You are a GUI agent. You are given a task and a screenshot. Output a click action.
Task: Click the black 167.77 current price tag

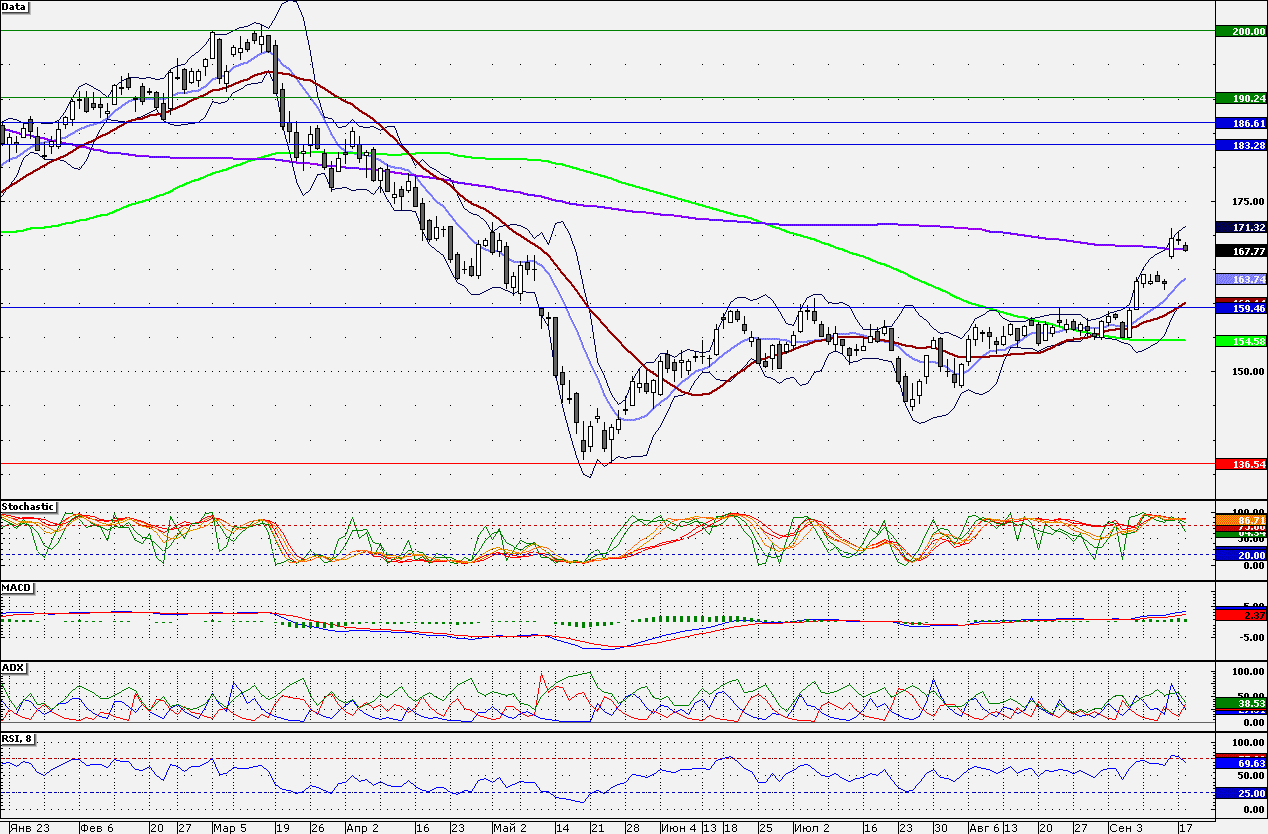(1241, 251)
